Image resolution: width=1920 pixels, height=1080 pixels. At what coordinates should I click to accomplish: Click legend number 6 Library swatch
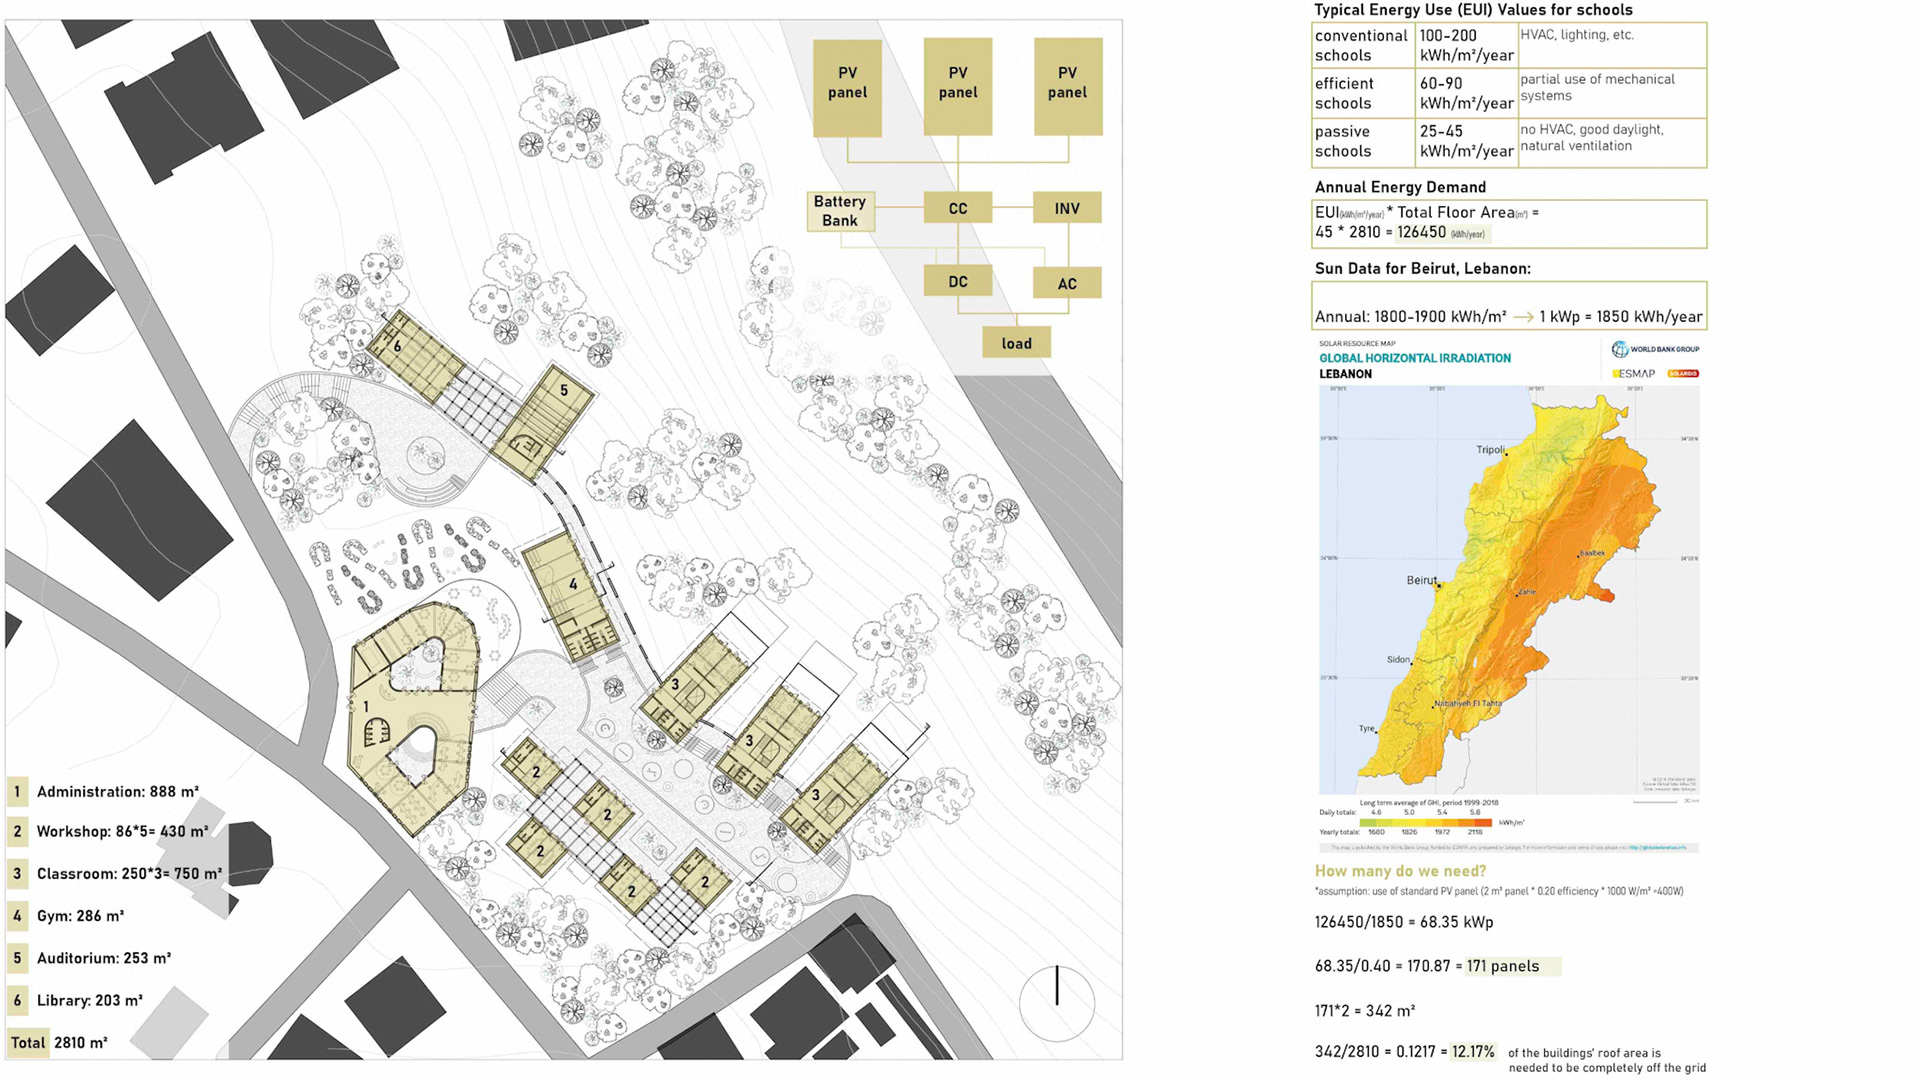pos(17,1000)
